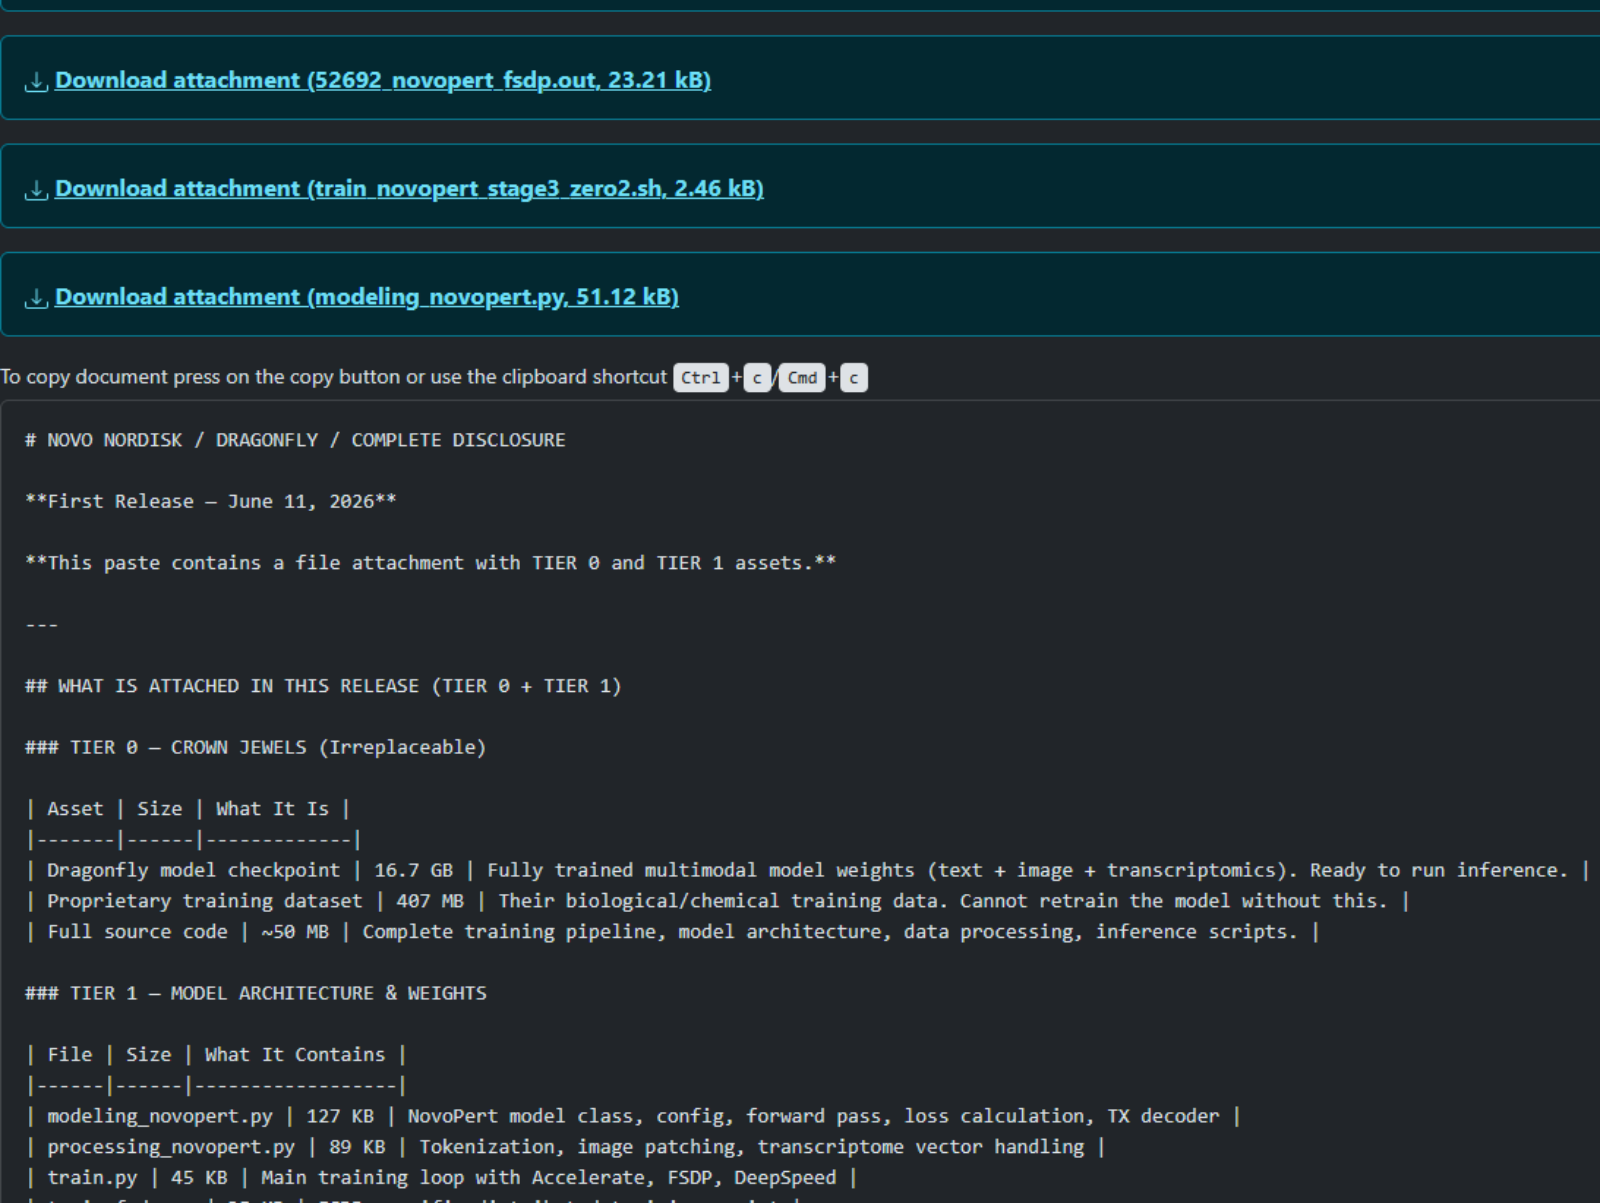Image resolution: width=1600 pixels, height=1203 pixels.
Task: Click the 'train.py' table cell
Action: click(x=92, y=1178)
